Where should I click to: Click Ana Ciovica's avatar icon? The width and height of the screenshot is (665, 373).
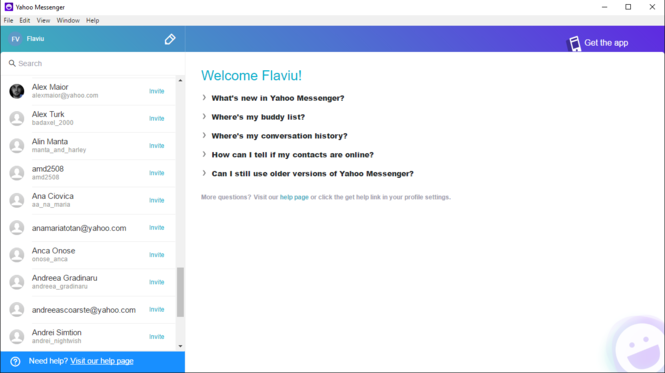click(17, 200)
